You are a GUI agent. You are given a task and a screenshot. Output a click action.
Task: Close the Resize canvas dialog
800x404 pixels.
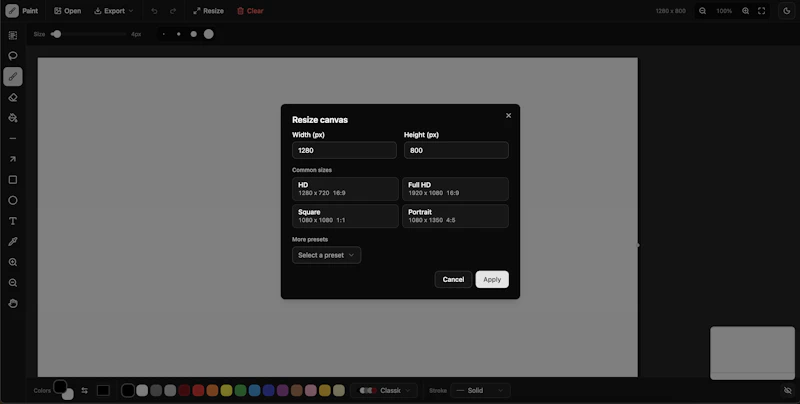pos(508,115)
